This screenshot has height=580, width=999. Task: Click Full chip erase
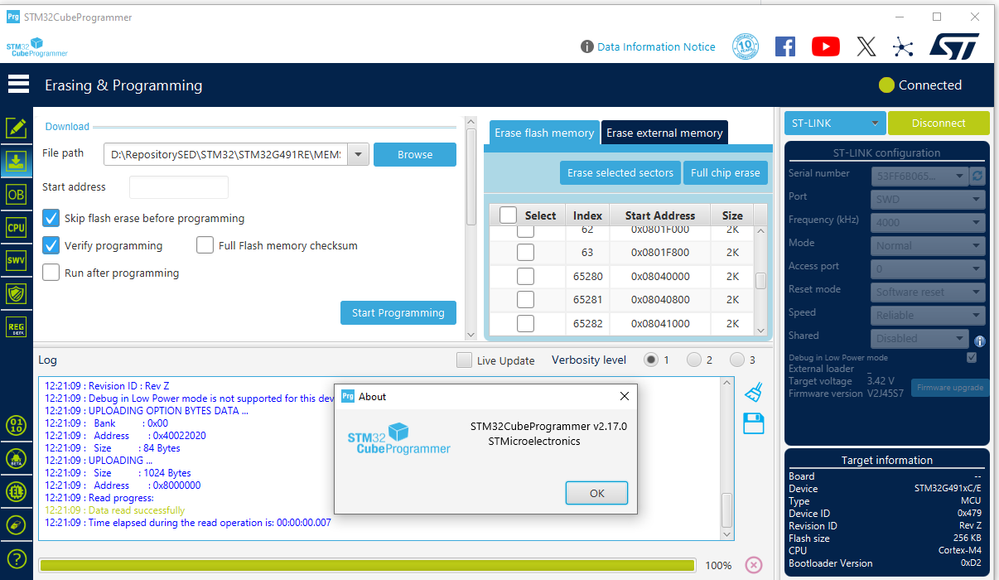725,173
